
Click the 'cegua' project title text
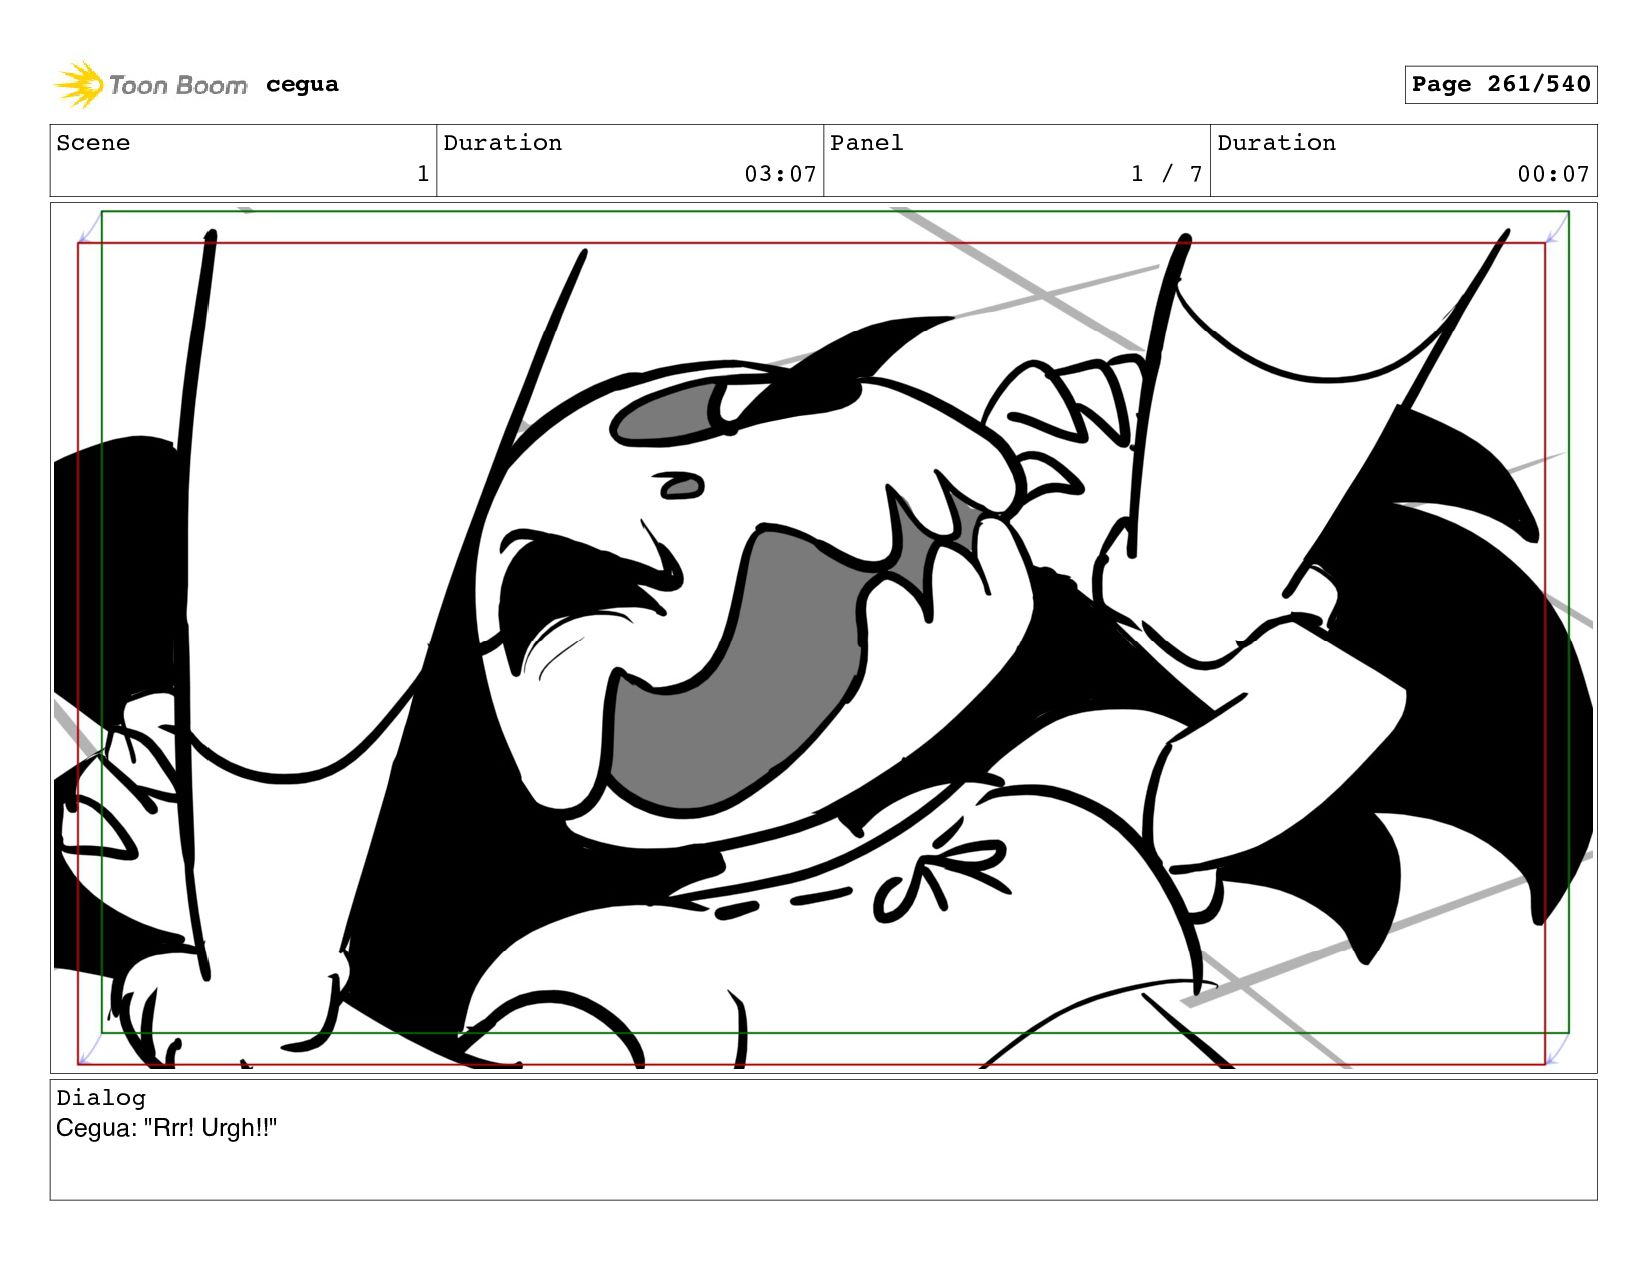click(x=302, y=85)
